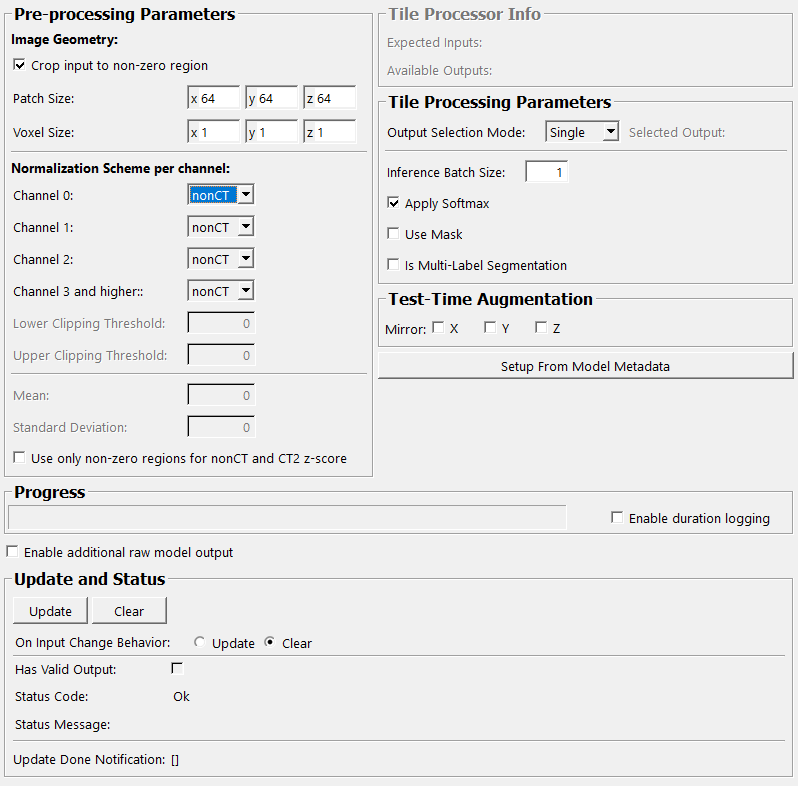
Task: Click Setup From Model Metadata button
Action: (x=585, y=366)
